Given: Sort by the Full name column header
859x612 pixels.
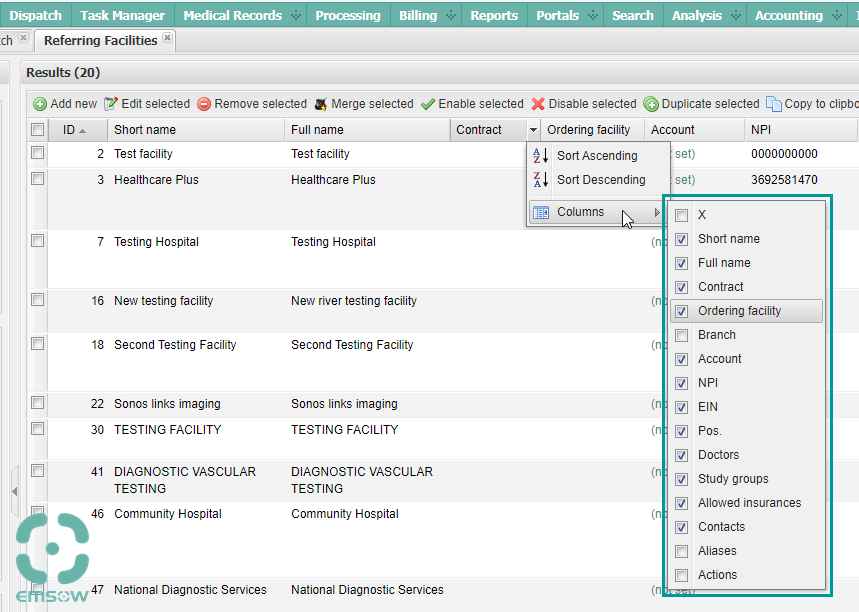Looking at the screenshot, I should (367, 130).
